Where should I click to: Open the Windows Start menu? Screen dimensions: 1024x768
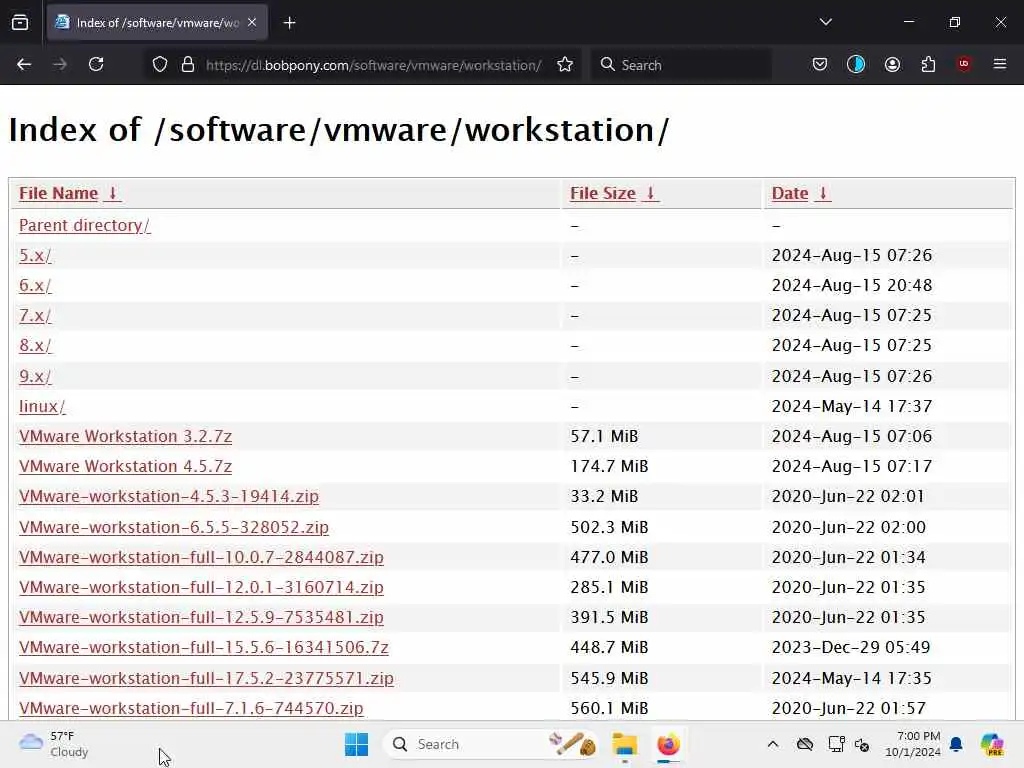pos(357,744)
